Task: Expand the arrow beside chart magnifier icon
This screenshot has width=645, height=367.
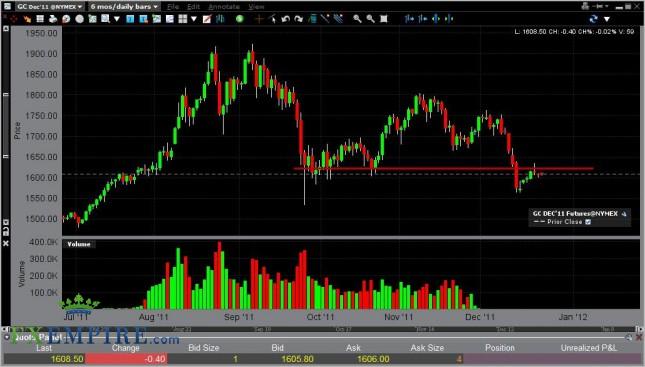Action: (117, 19)
